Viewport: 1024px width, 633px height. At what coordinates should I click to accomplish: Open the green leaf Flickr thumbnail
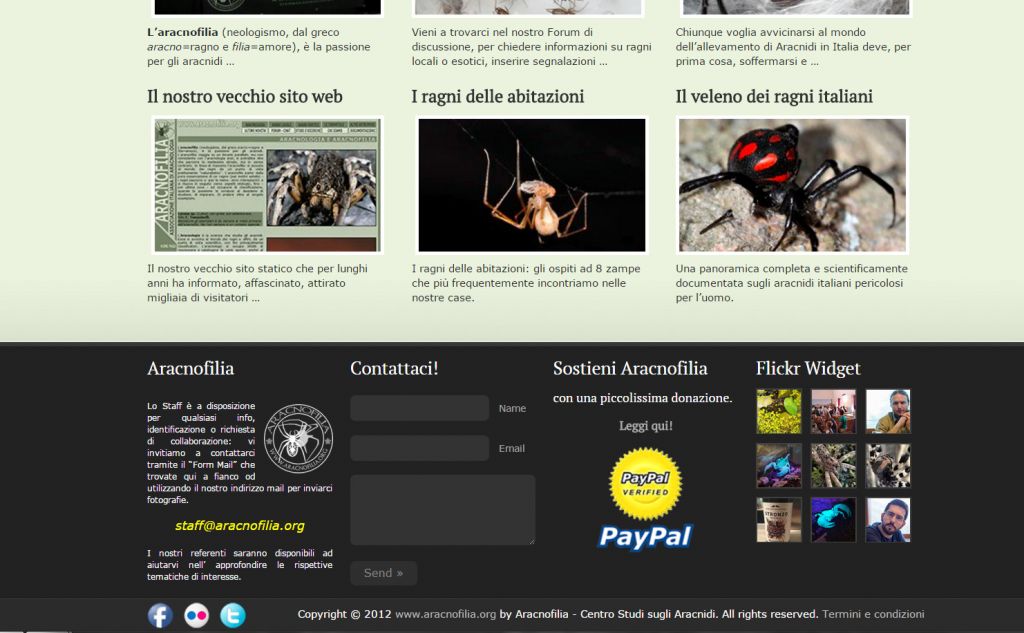(x=779, y=411)
